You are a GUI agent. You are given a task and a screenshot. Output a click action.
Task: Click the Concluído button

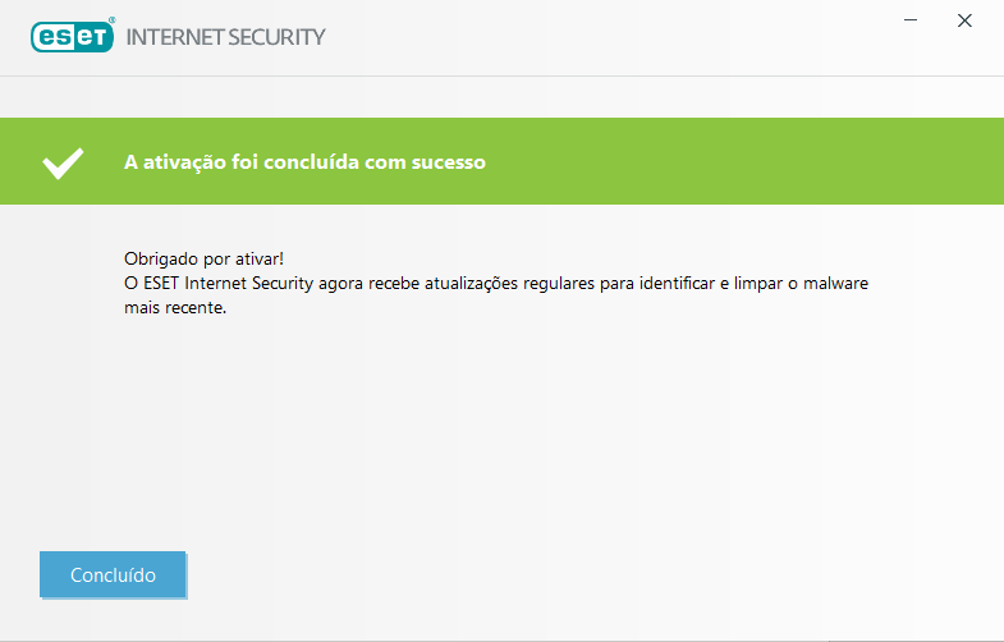[113, 575]
